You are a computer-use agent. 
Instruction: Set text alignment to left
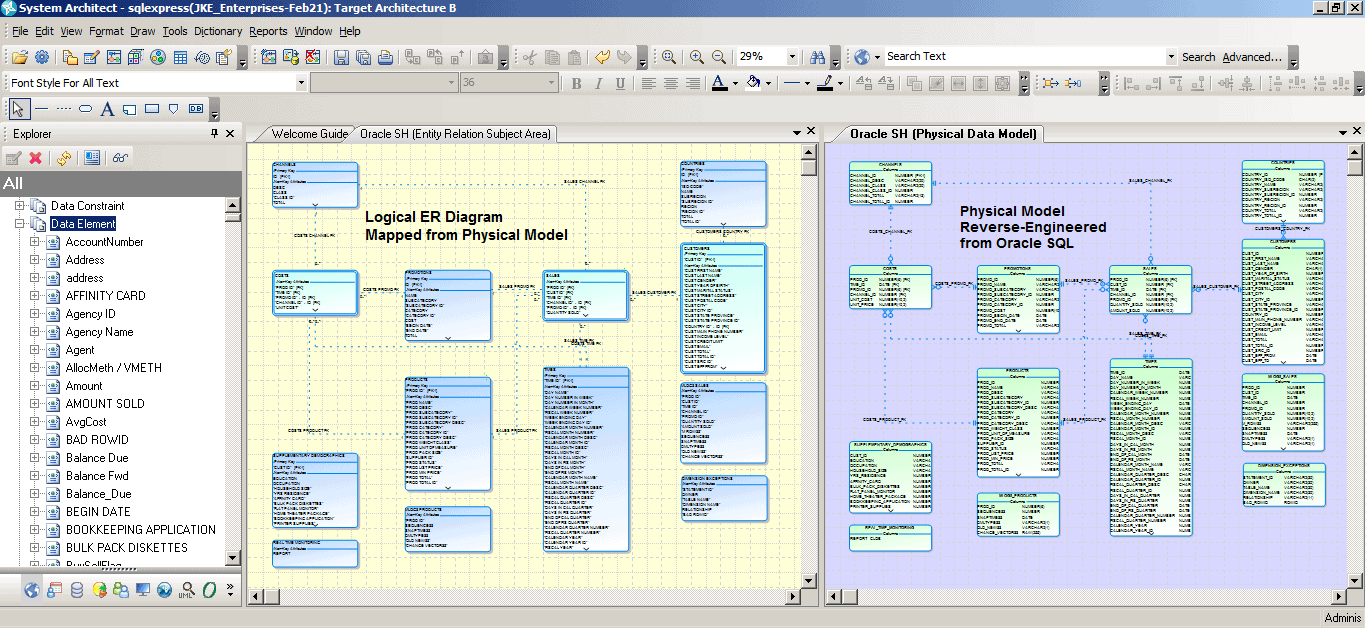649,83
